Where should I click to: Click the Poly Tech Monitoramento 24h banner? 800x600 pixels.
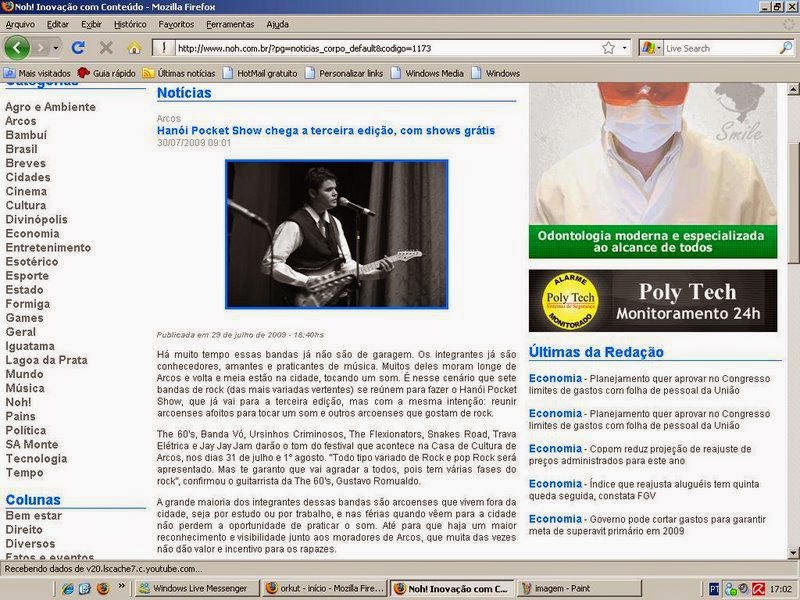653,301
